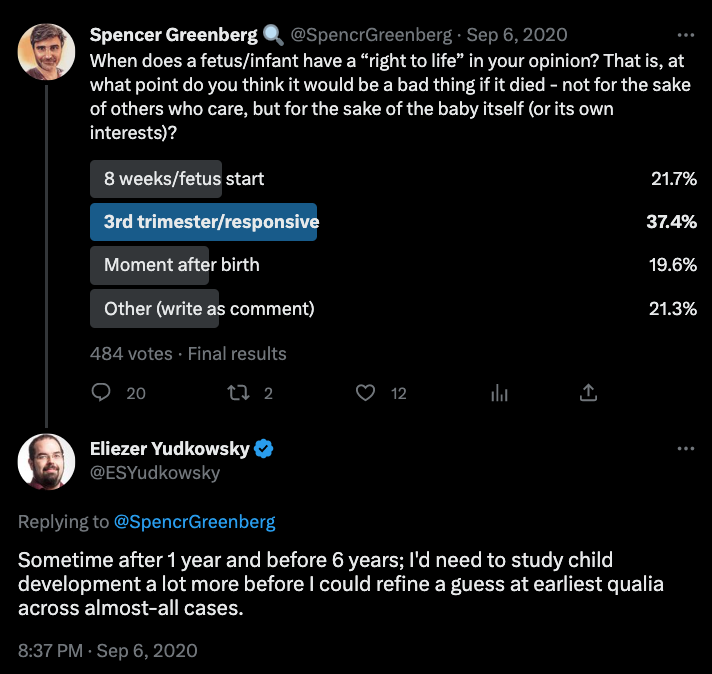This screenshot has height=674, width=712.
Task: Select 'Other (write as comment)' poll option
Action: click(x=209, y=309)
